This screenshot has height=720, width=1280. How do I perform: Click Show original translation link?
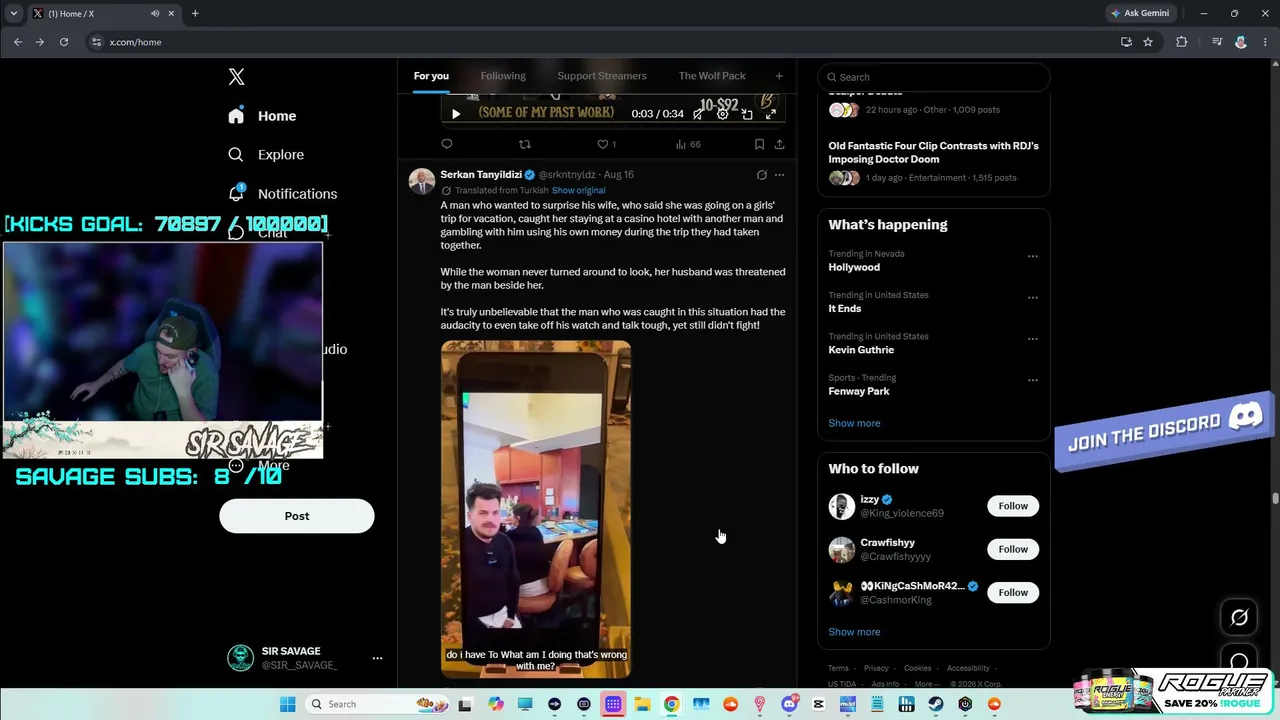click(x=578, y=190)
